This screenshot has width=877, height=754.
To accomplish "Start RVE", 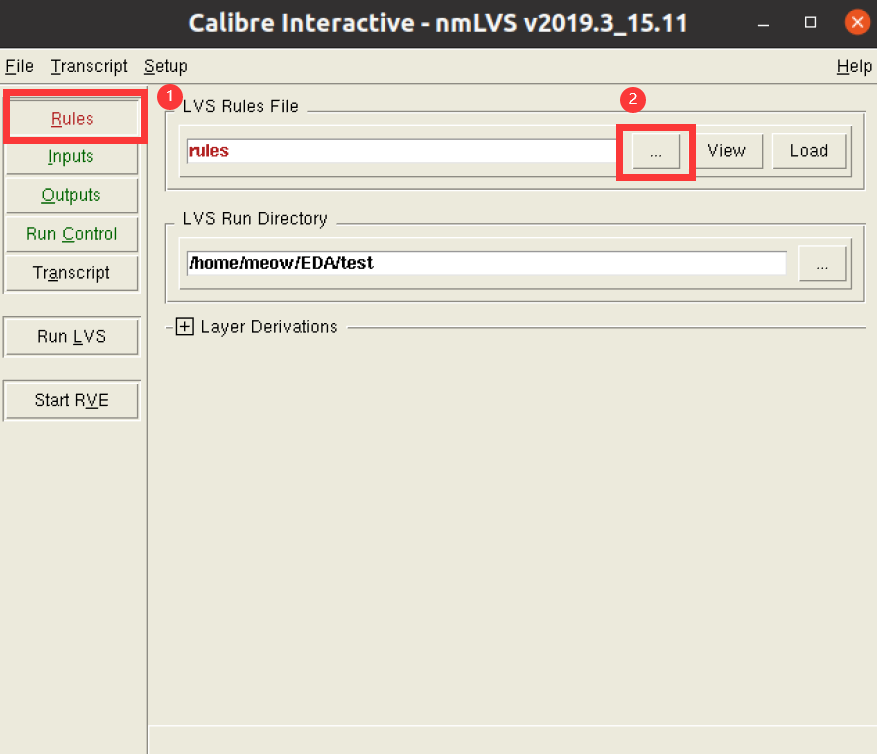I will coord(71,399).
